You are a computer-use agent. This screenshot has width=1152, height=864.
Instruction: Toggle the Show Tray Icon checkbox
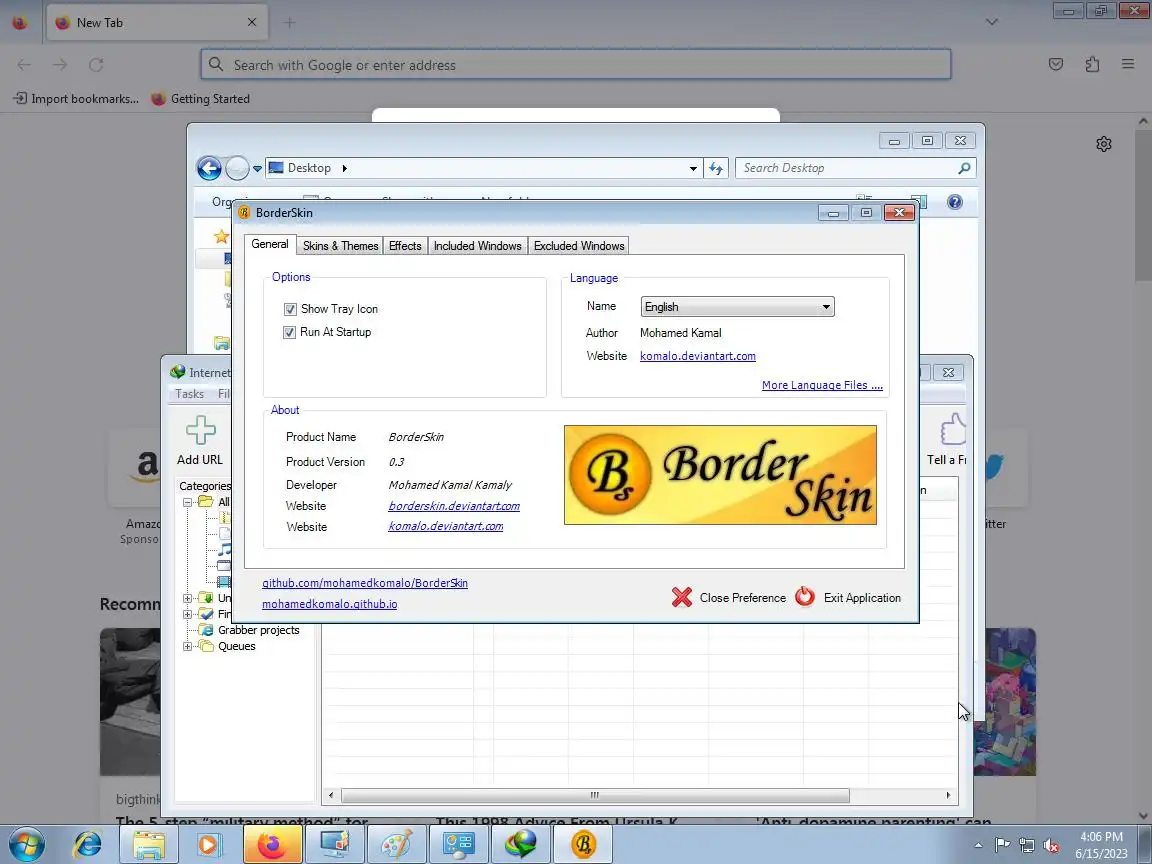click(x=290, y=309)
